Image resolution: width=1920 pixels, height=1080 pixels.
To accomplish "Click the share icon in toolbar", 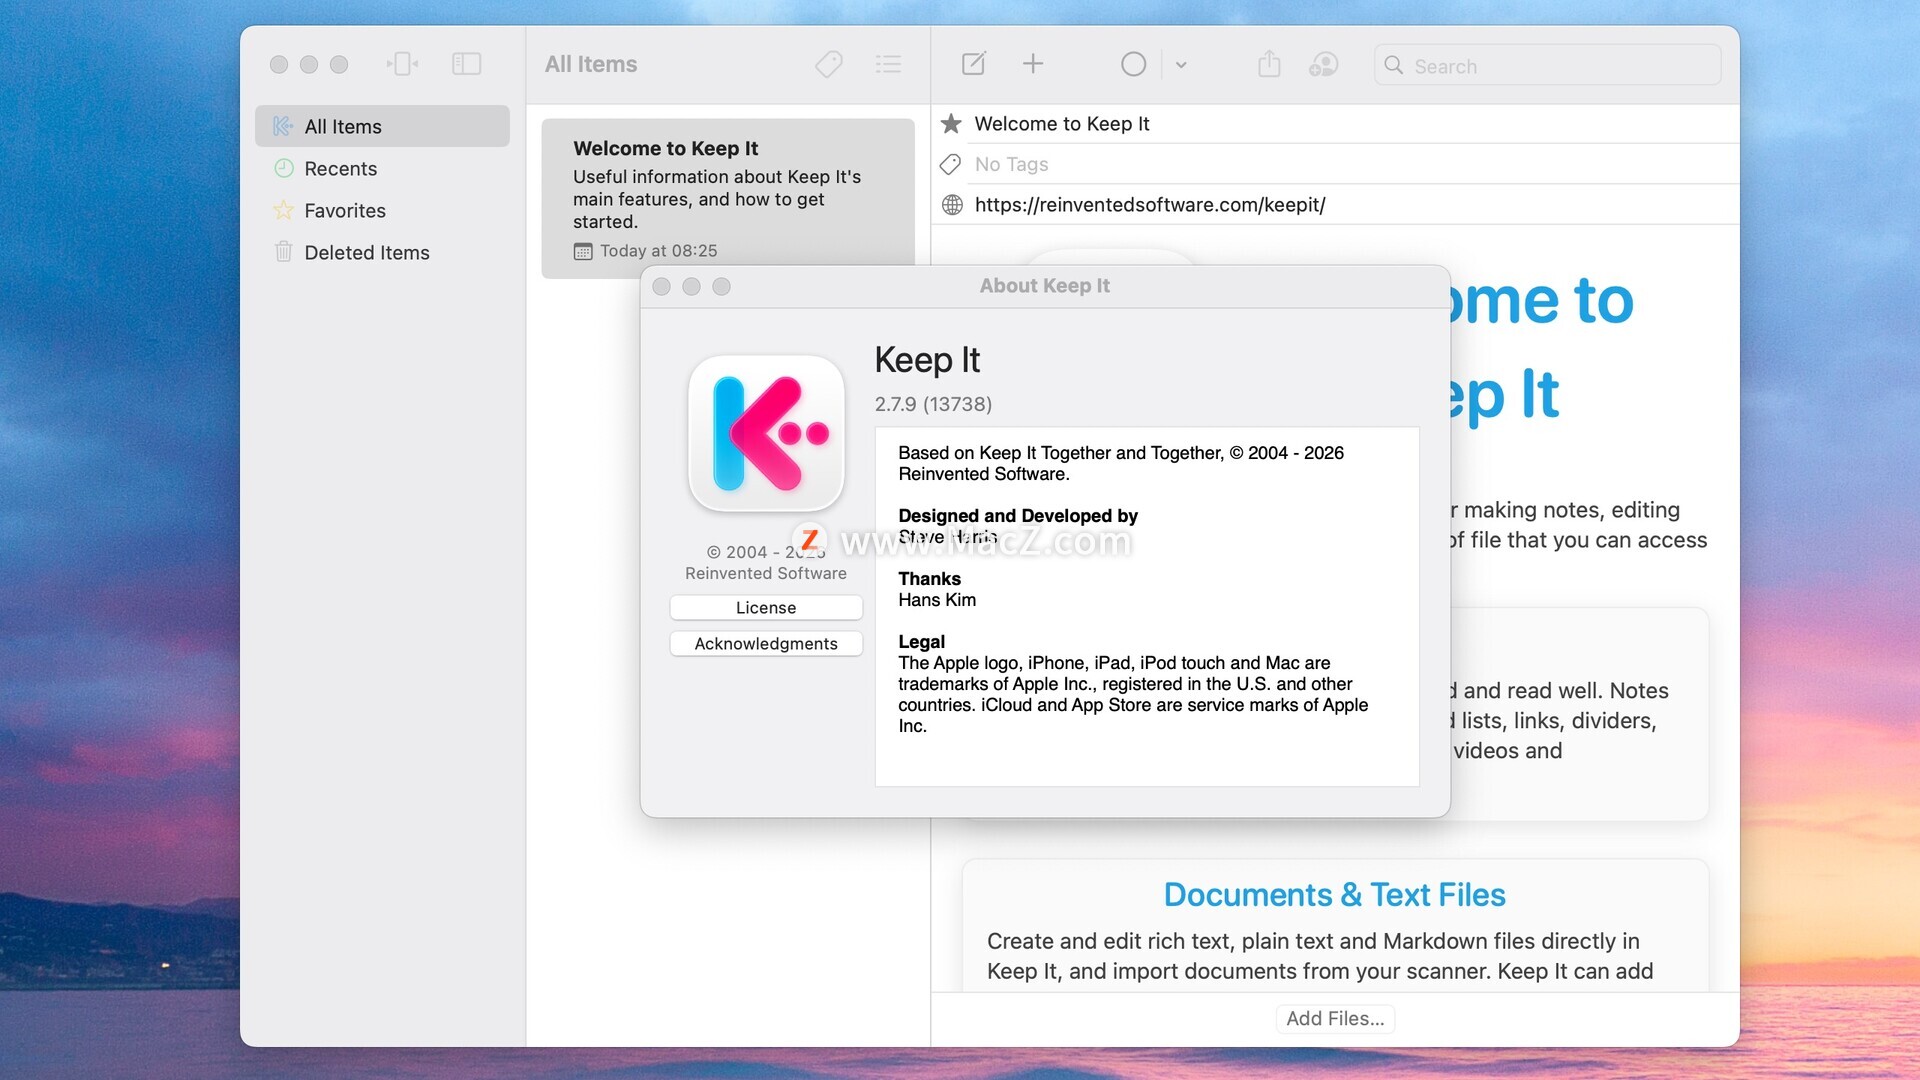I will [1269, 65].
